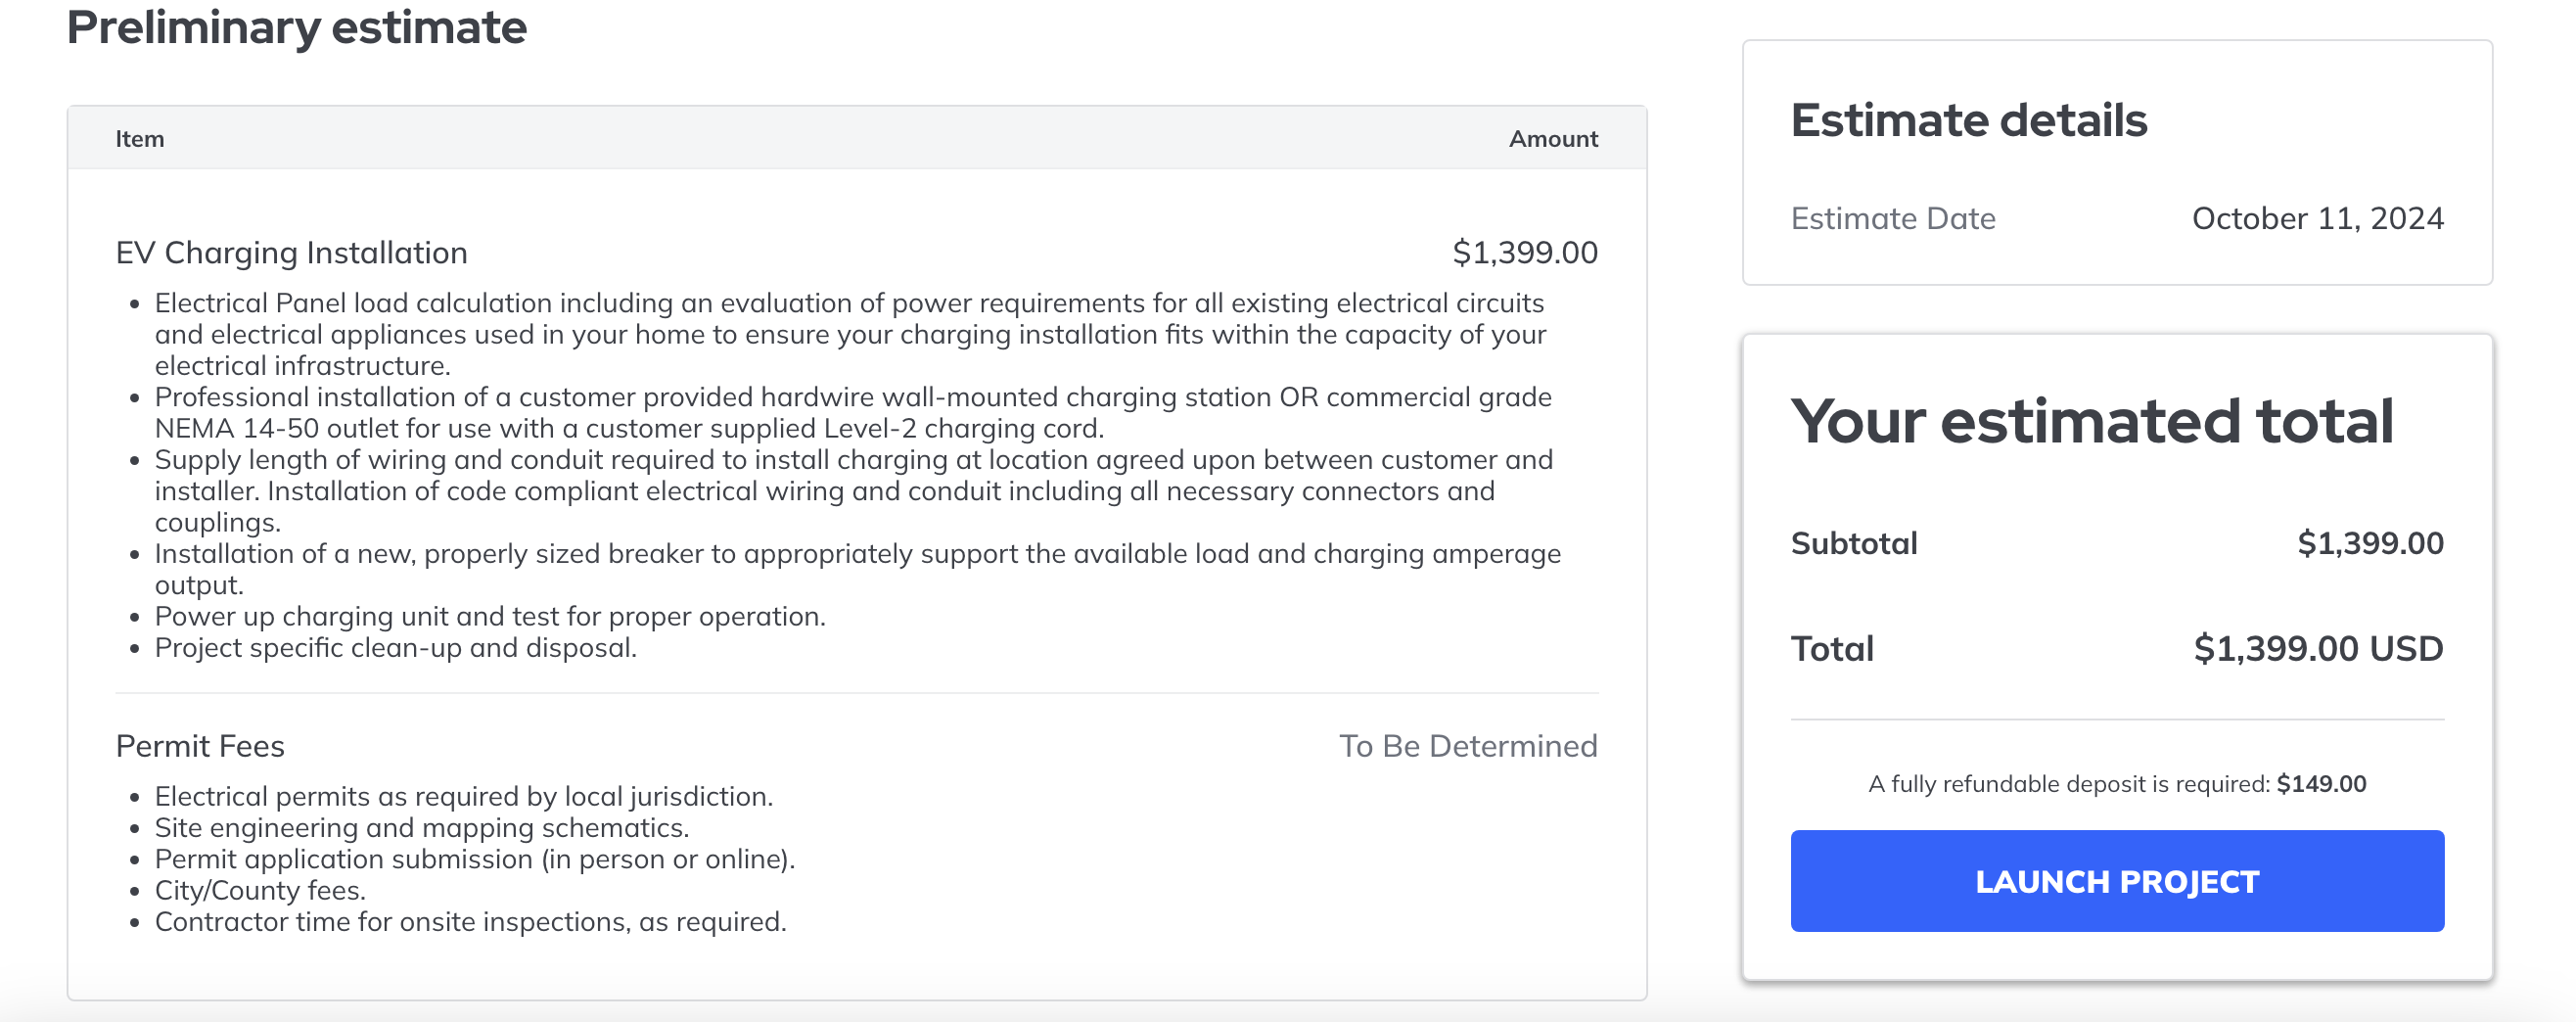Click the subtotal value $1,399.00

coord(2369,543)
